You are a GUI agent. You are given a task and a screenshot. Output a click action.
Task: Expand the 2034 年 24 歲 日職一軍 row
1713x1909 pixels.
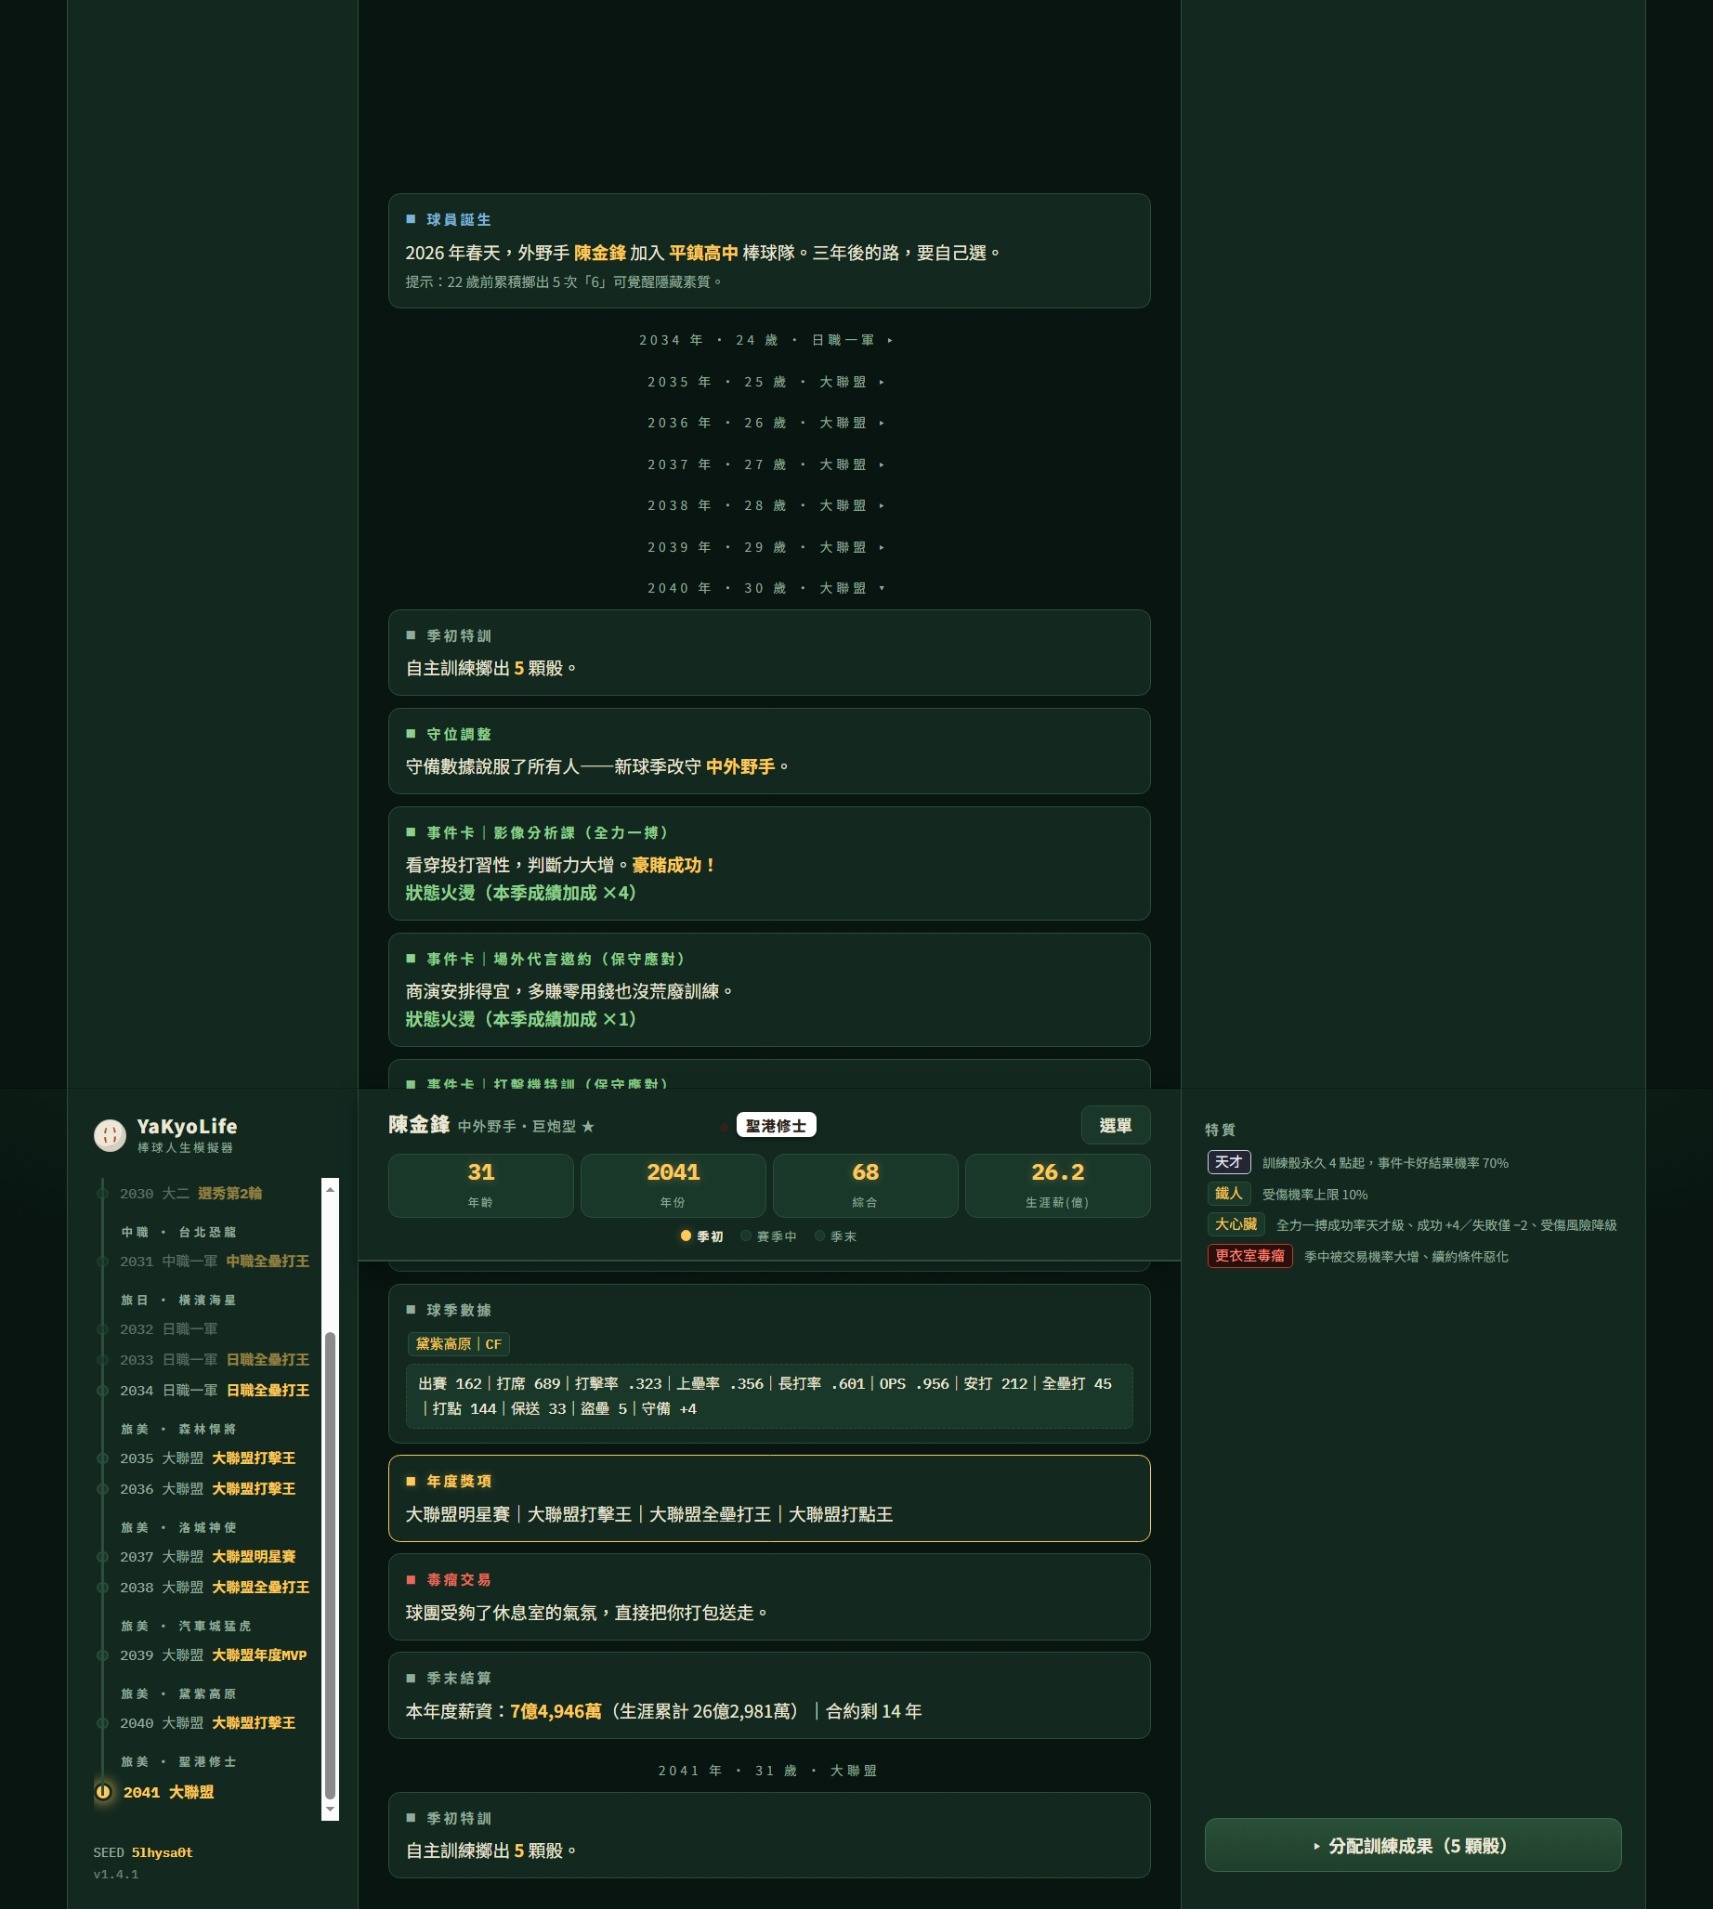pos(767,340)
